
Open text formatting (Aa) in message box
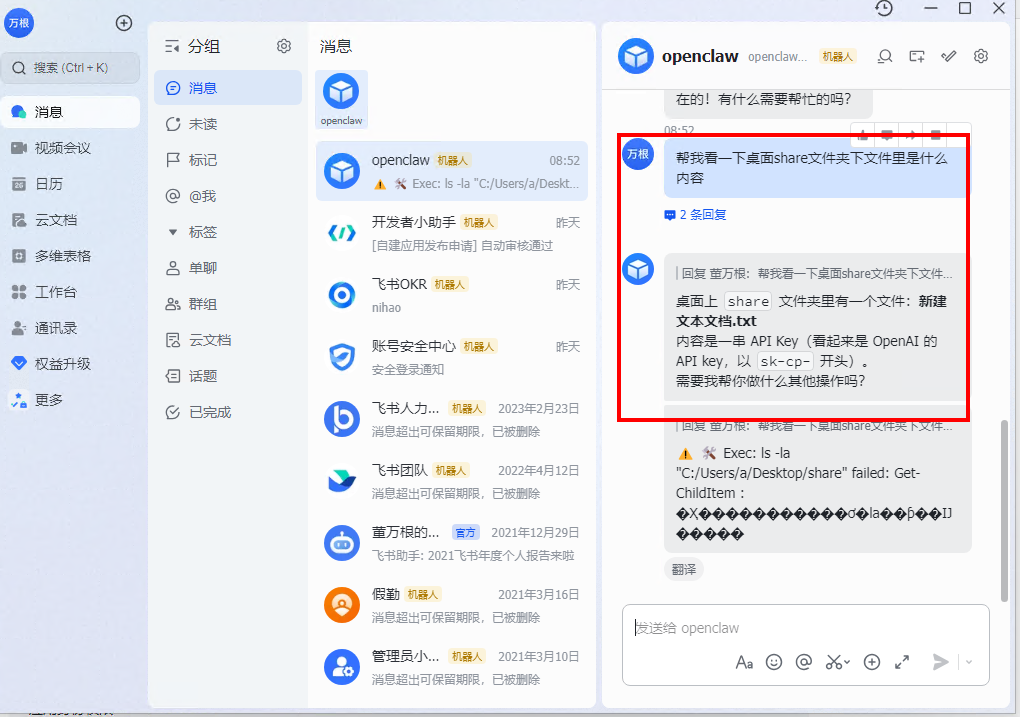pyautogui.click(x=744, y=662)
